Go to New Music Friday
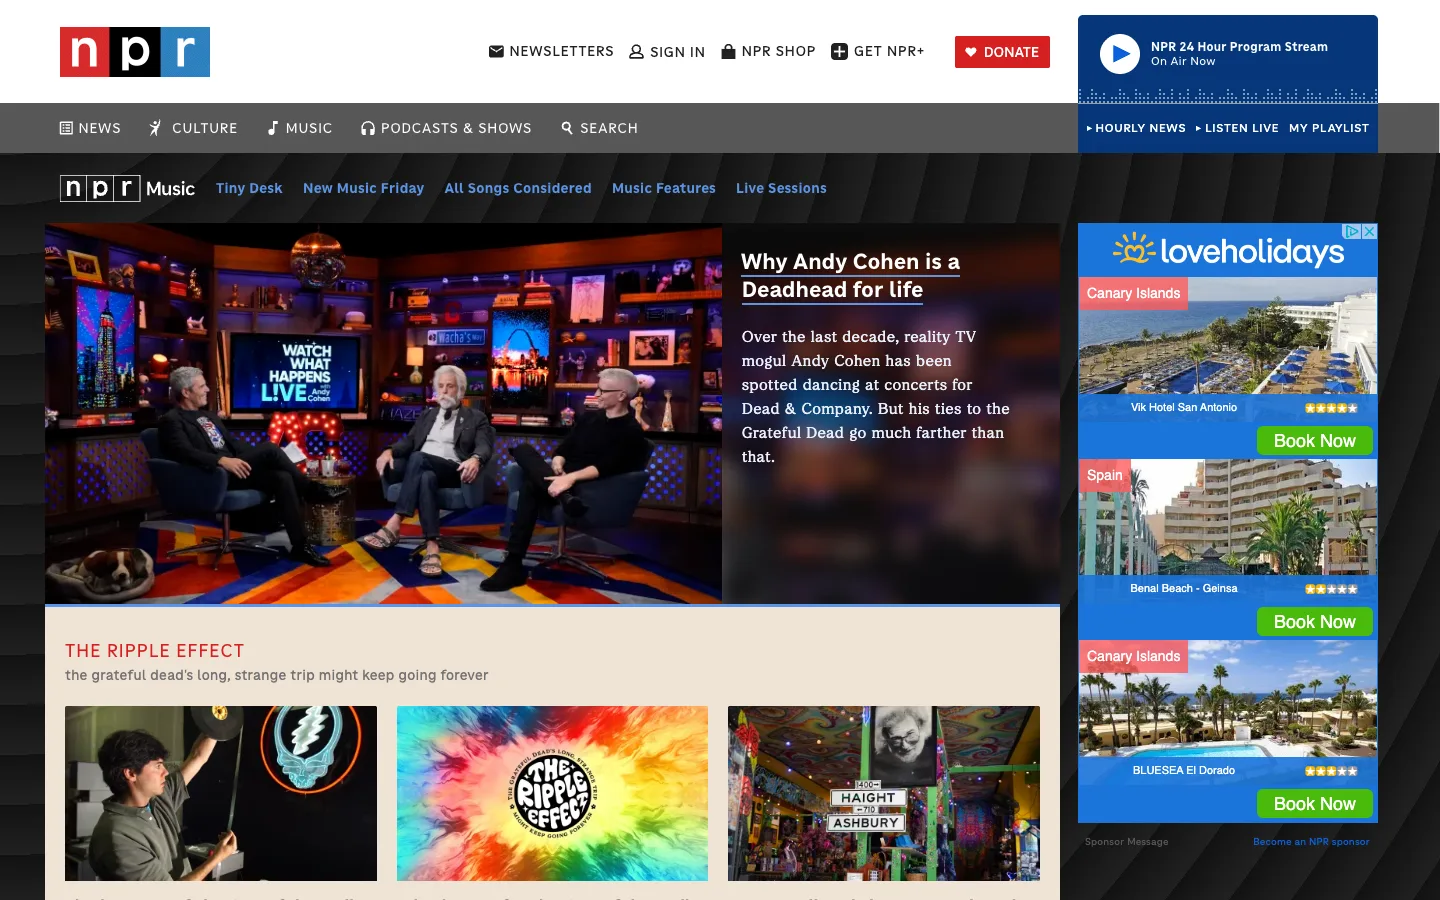This screenshot has height=900, width=1440. [363, 188]
